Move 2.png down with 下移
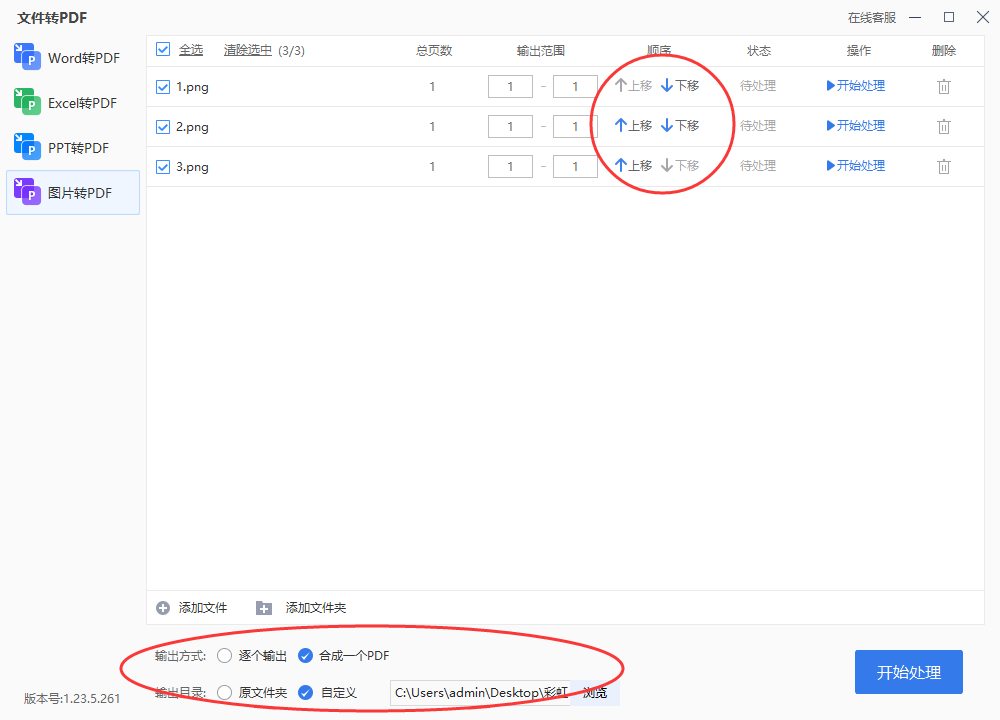The image size is (1000, 720). [x=680, y=126]
